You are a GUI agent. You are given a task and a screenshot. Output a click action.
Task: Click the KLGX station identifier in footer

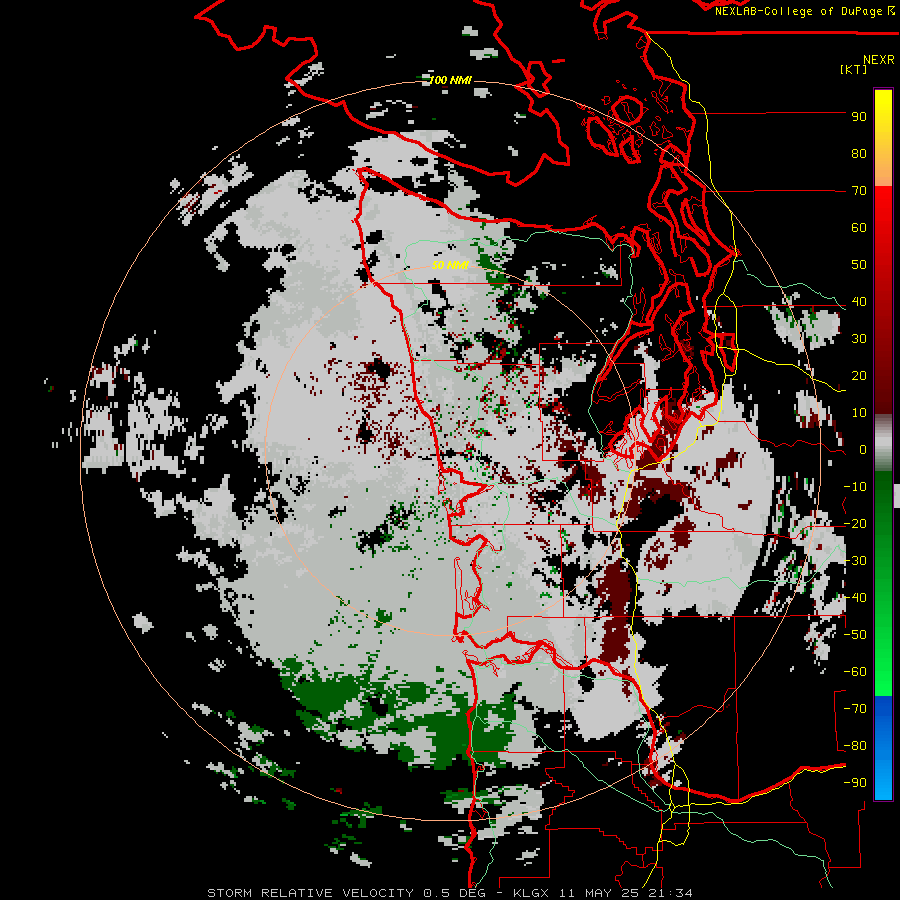531,893
